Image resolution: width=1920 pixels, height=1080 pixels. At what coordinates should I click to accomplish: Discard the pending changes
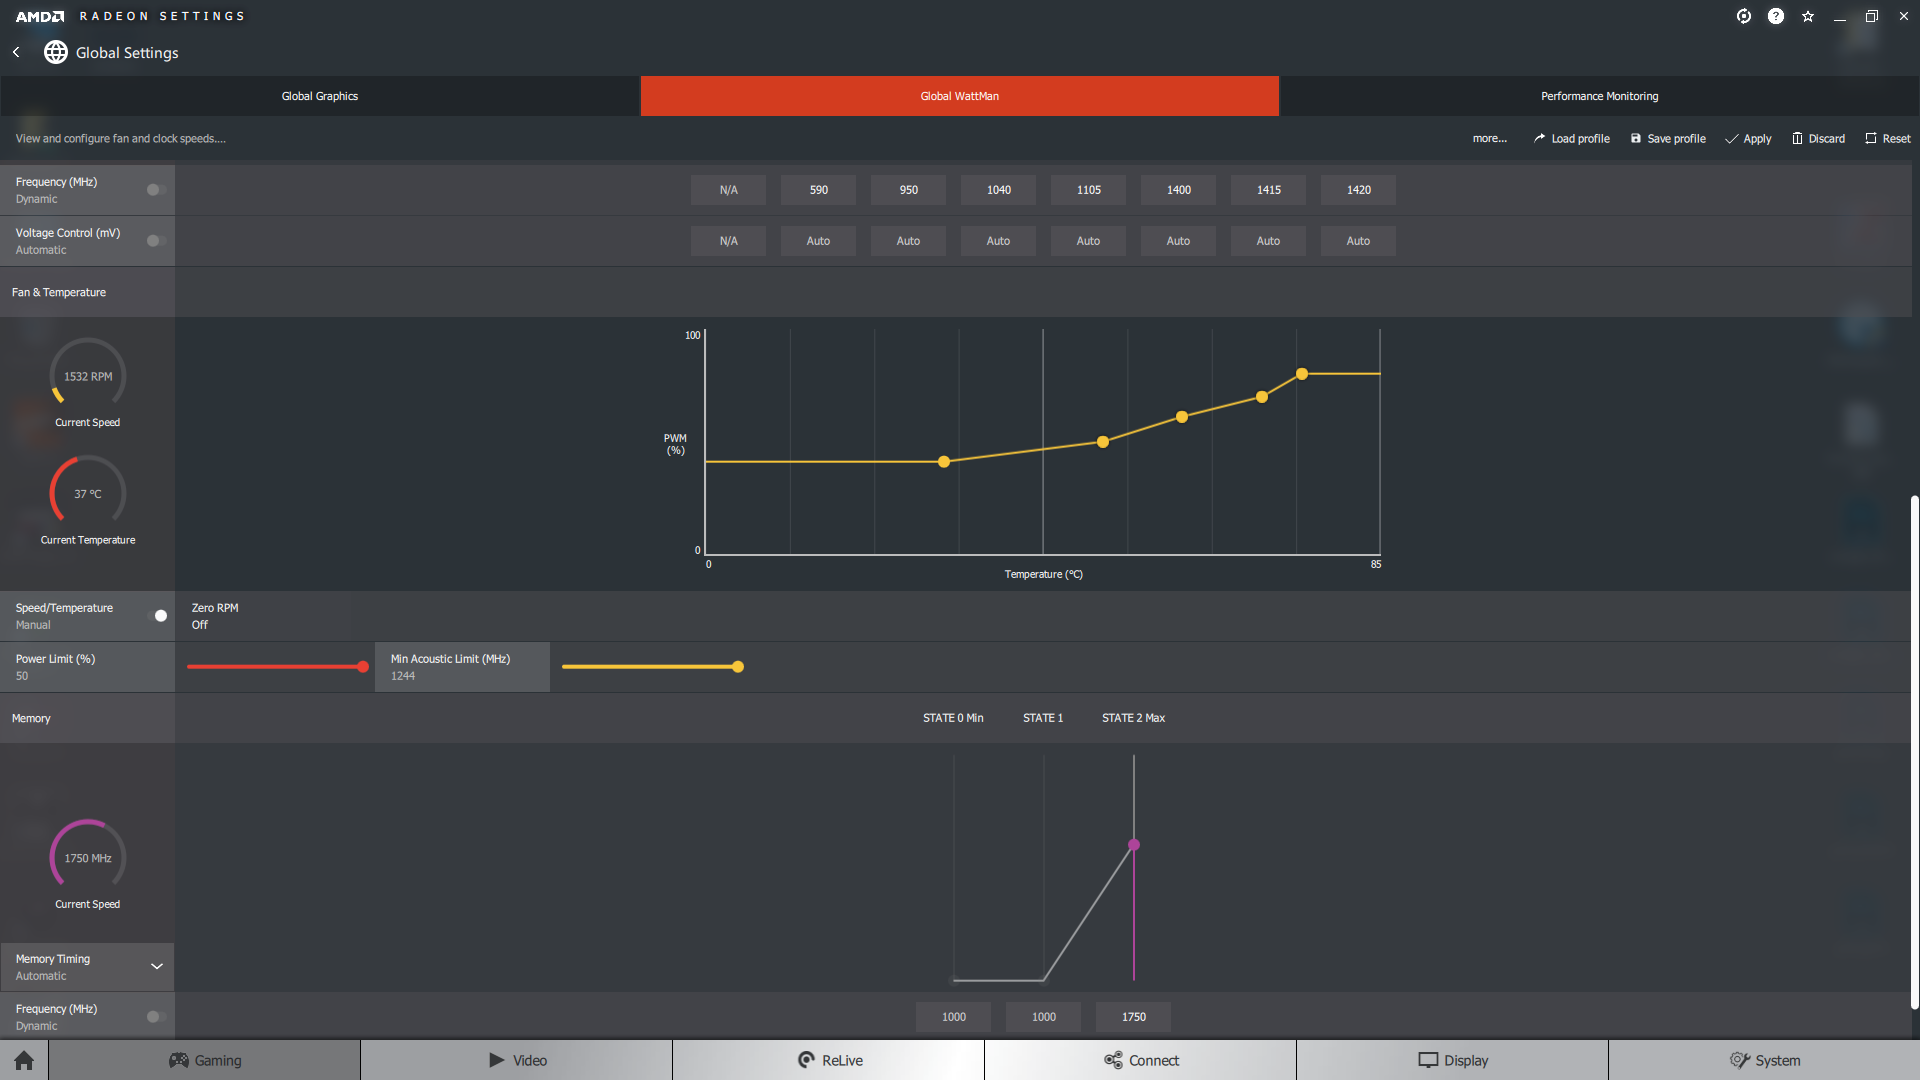pyautogui.click(x=1818, y=139)
